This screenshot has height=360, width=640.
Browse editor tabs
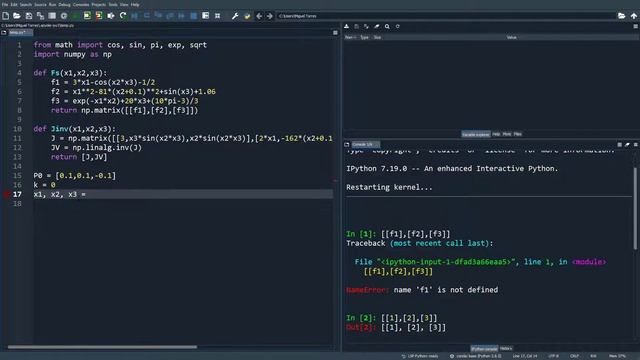pyautogui.click(x=4, y=33)
